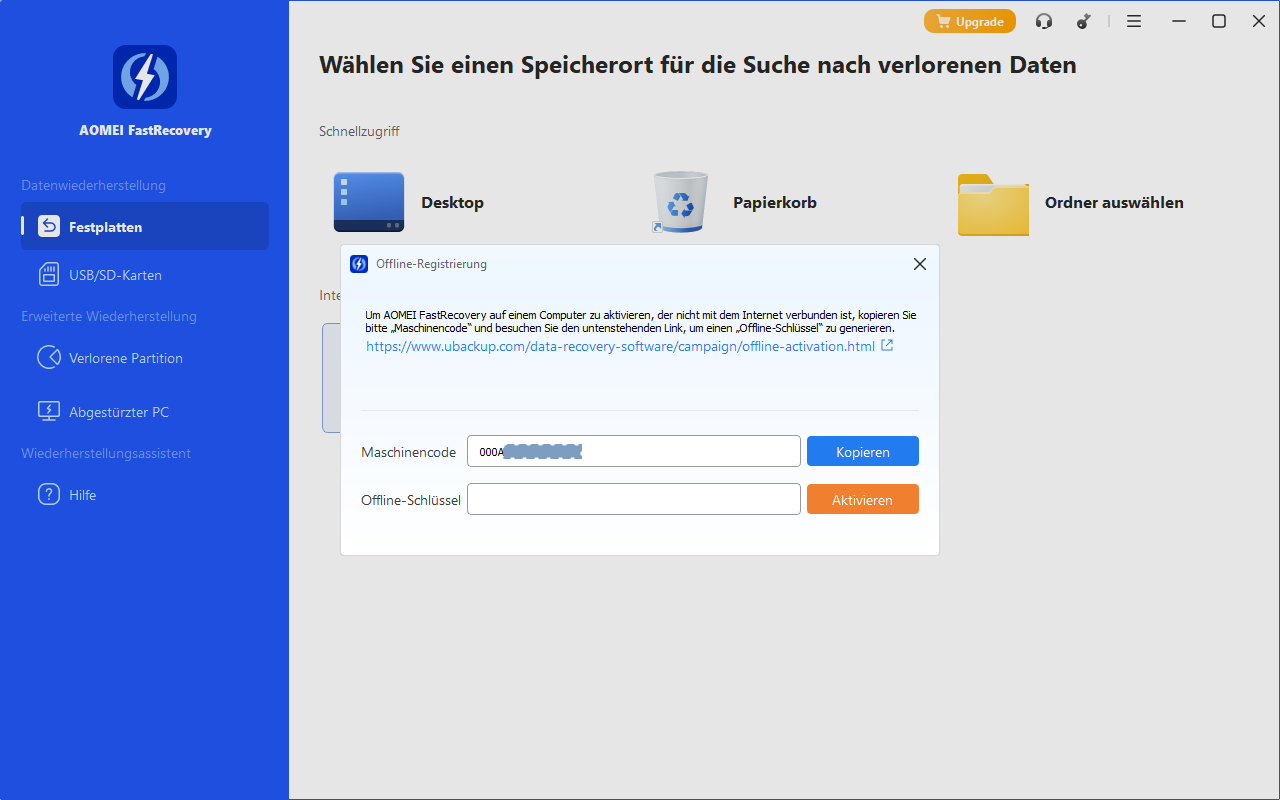Click the Maschinencode input field
Viewport: 1280px width, 800px height.
pos(634,451)
